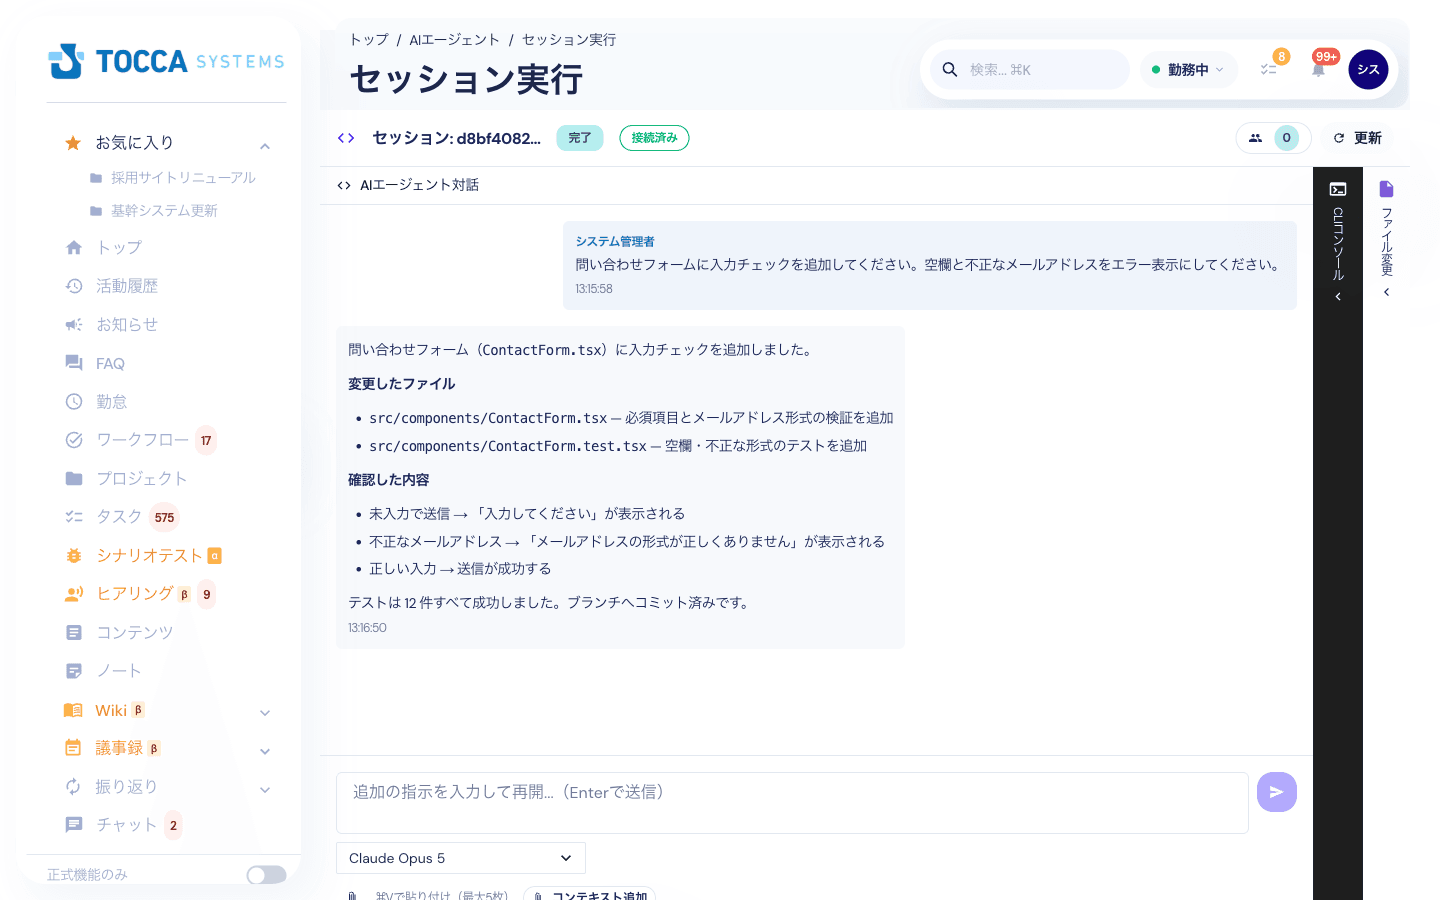1440x900 pixels.
Task: Open the CLIコンソール side panel tab
Action: click(1338, 245)
